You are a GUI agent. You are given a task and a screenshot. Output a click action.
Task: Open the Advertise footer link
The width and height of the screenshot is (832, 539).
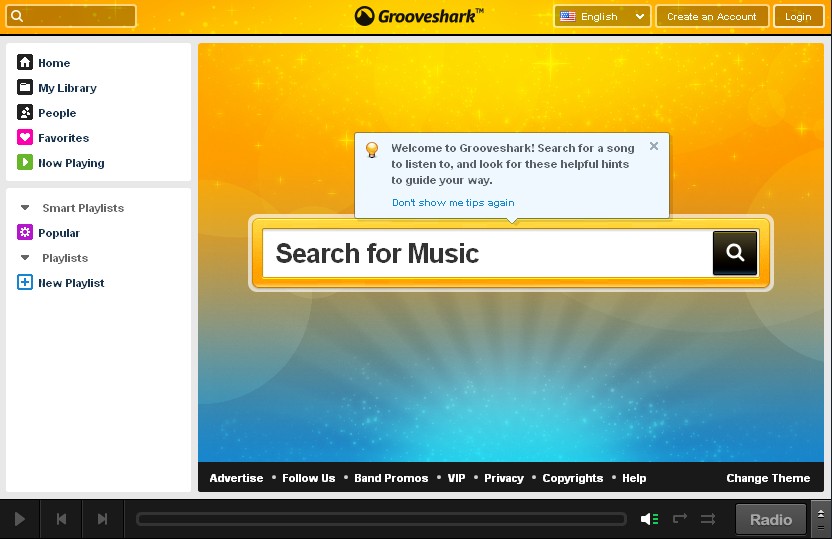click(236, 478)
